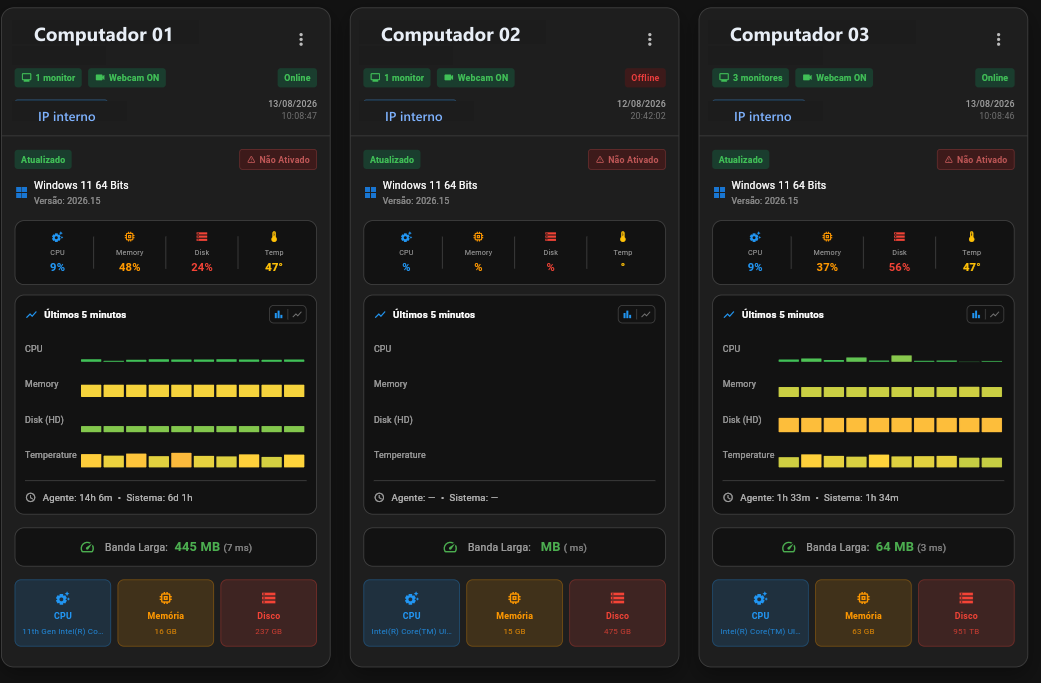Open the Memória 16 GB card
This screenshot has width=1041, height=683.
click(165, 613)
